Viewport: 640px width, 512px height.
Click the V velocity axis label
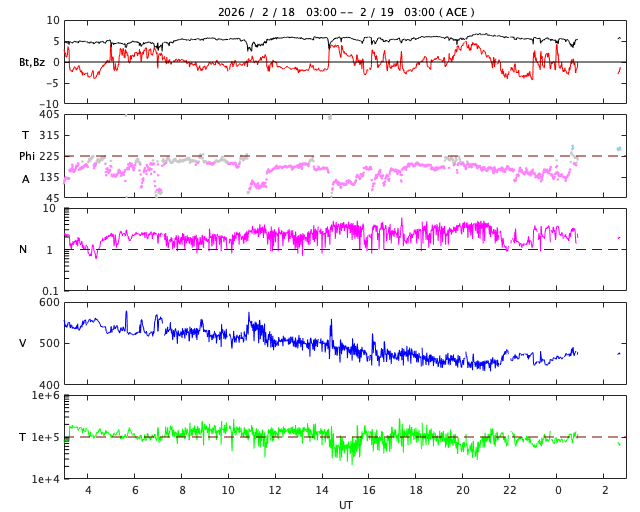pos(24,343)
